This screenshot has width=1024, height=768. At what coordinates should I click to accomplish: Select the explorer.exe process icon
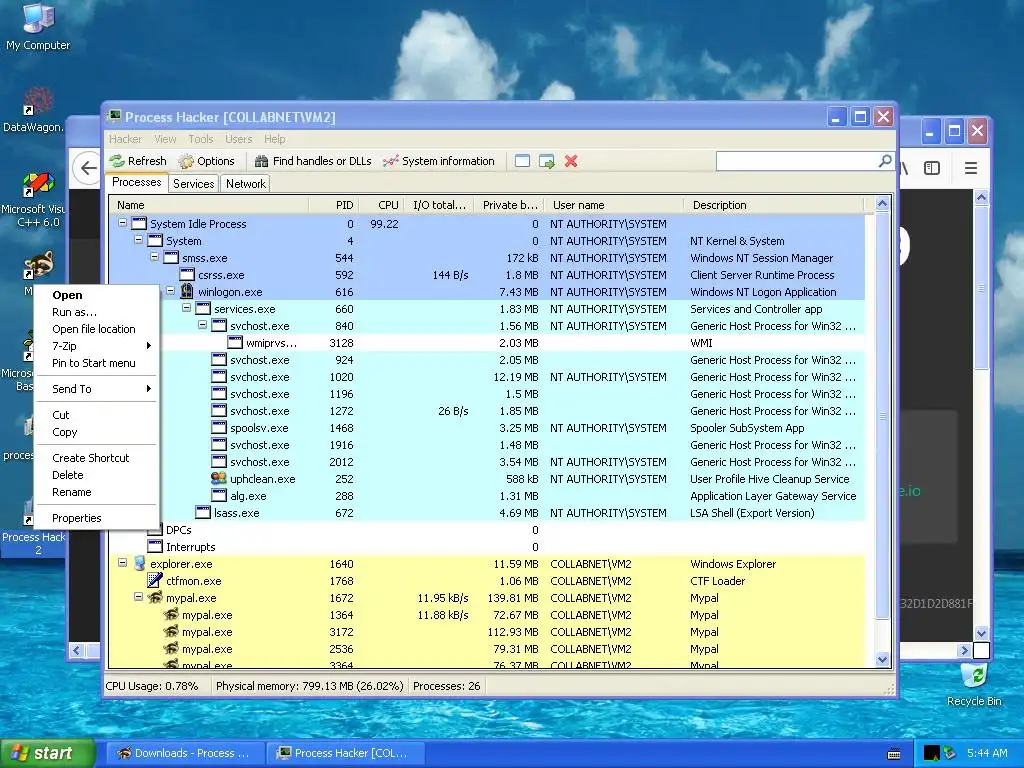coord(138,564)
